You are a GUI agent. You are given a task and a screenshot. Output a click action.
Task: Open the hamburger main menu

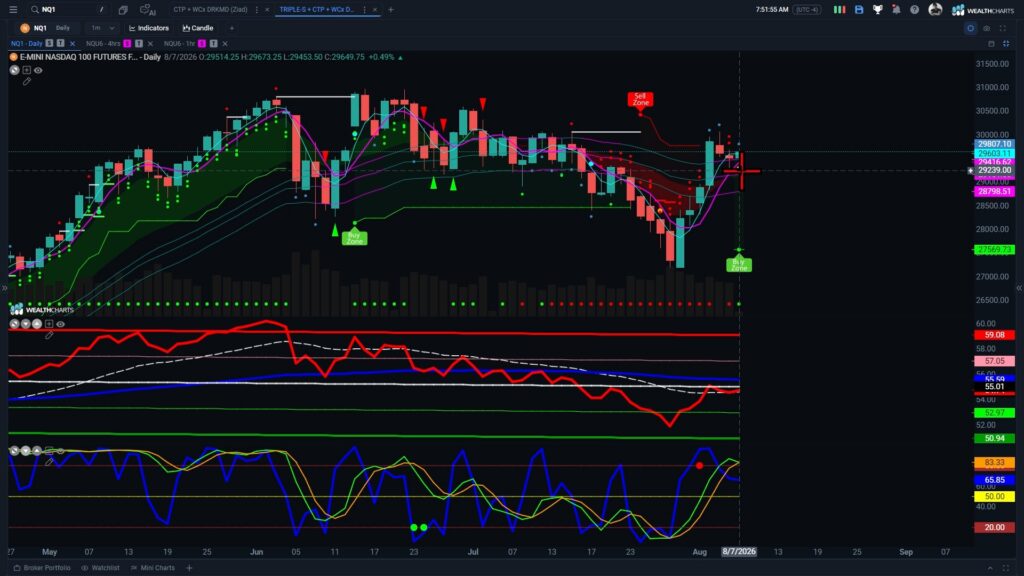click(x=13, y=10)
